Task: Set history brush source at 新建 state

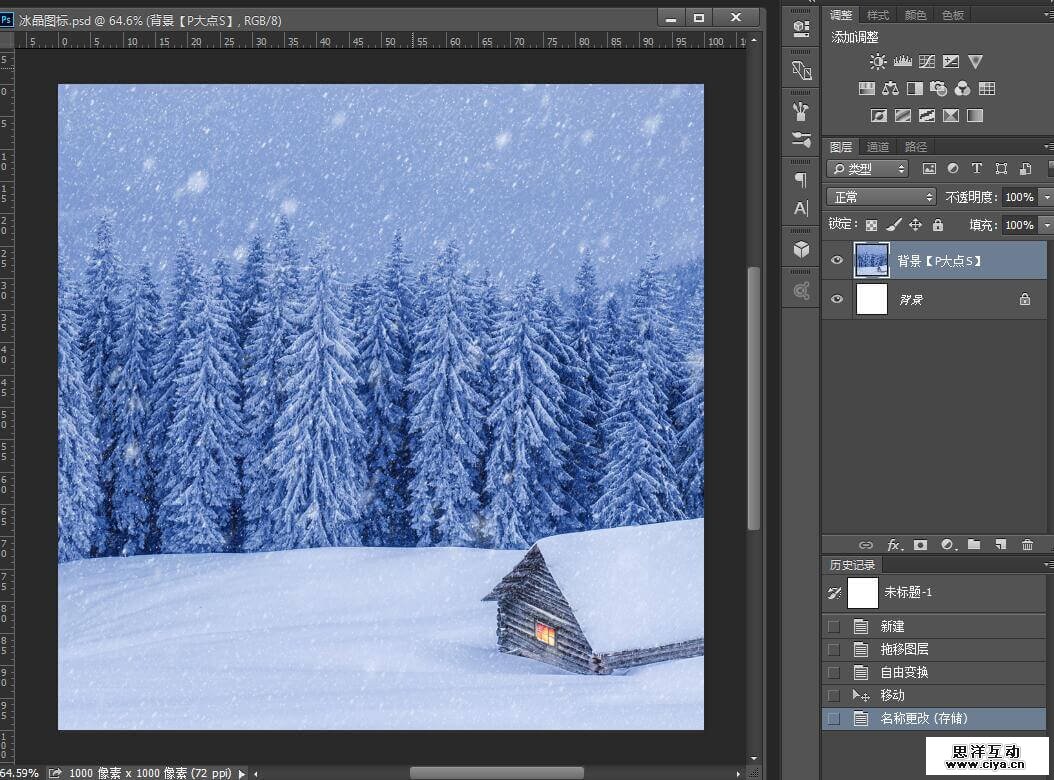Action: (833, 626)
